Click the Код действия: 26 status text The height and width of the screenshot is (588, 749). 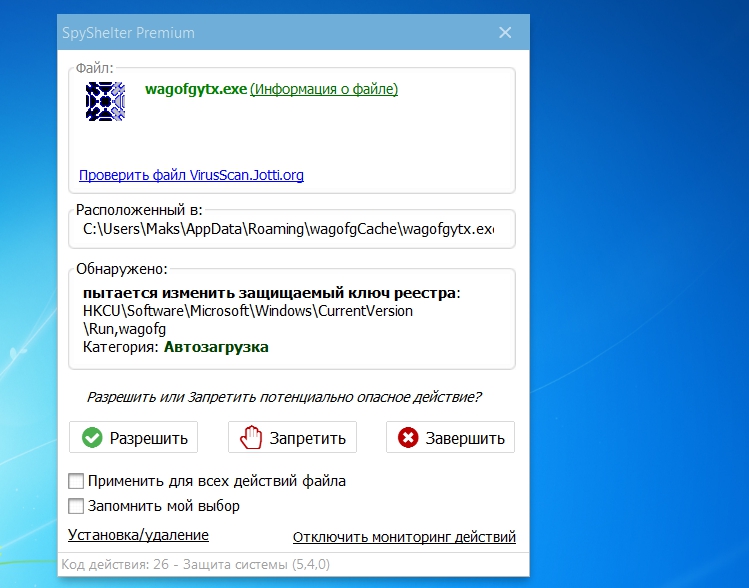click(x=195, y=565)
